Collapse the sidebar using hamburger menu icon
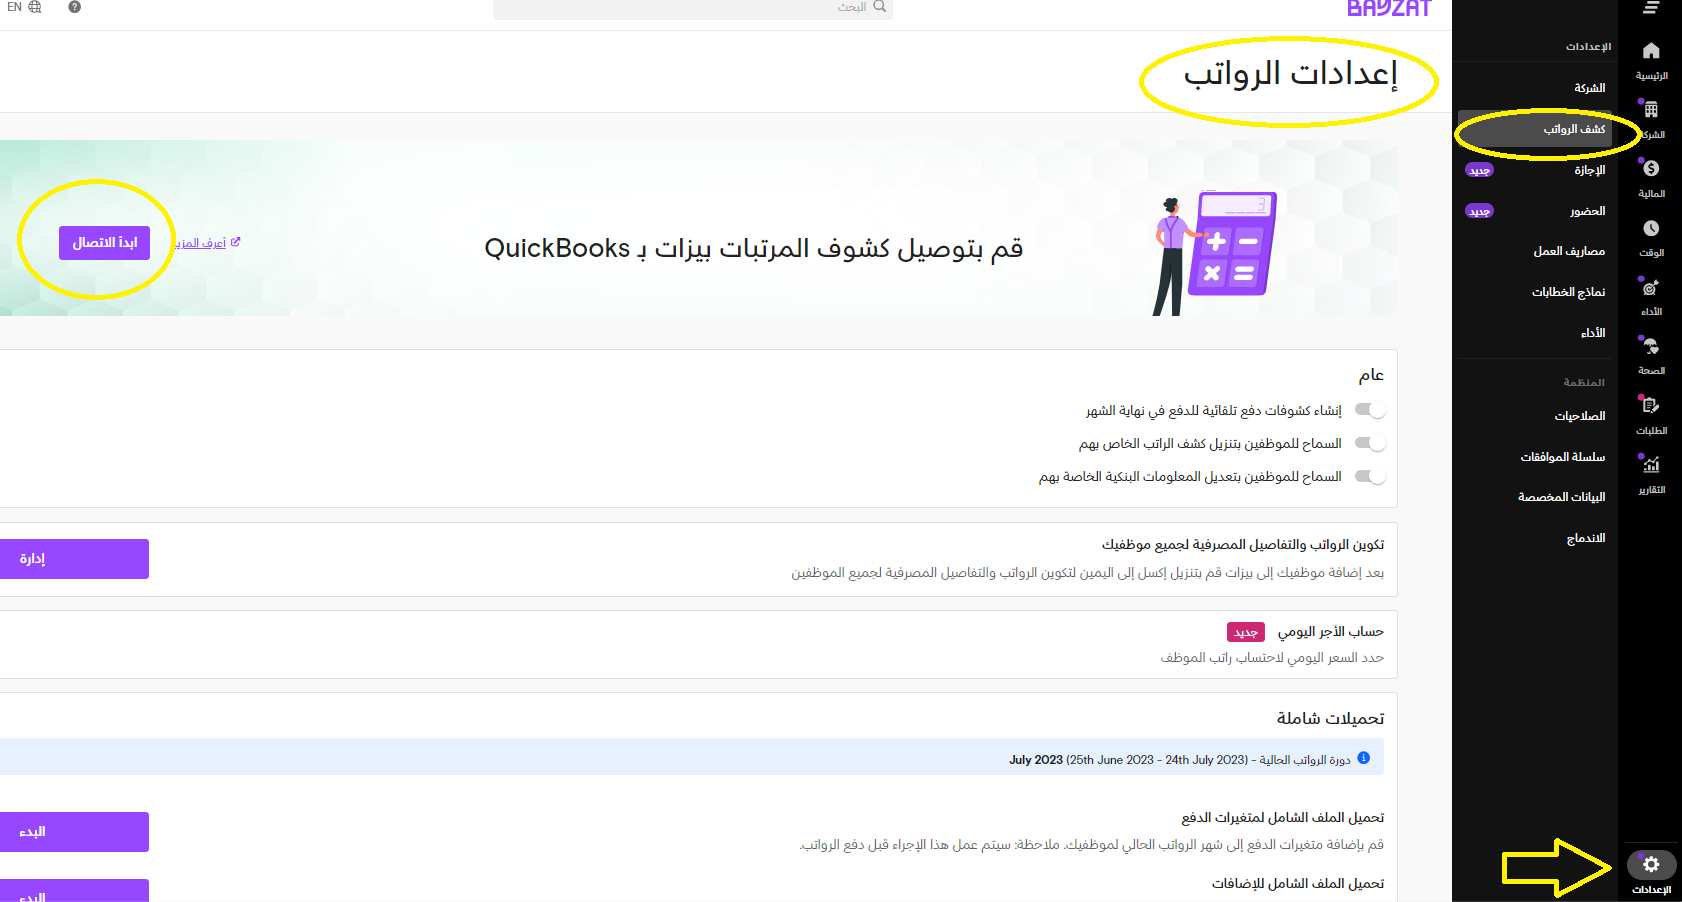This screenshot has height=902, width=1682. (x=1651, y=8)
